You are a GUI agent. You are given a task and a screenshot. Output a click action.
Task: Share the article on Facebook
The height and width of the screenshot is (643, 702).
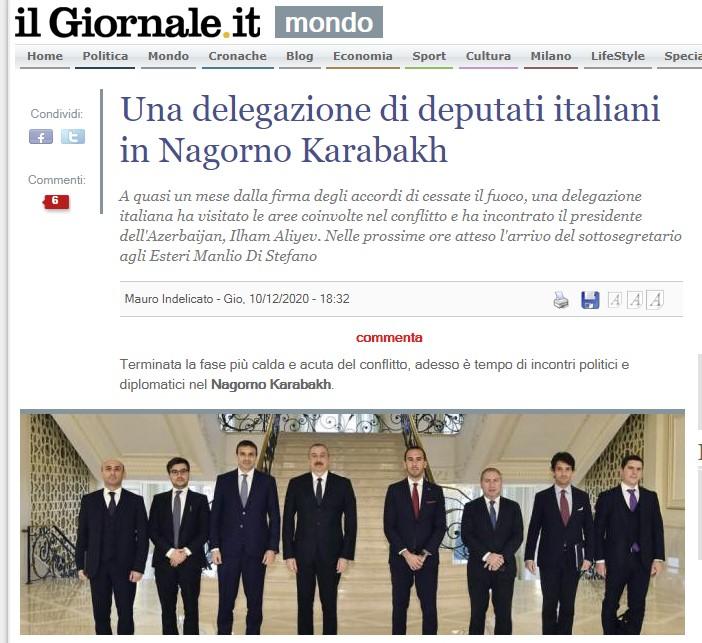pos(41,137)
